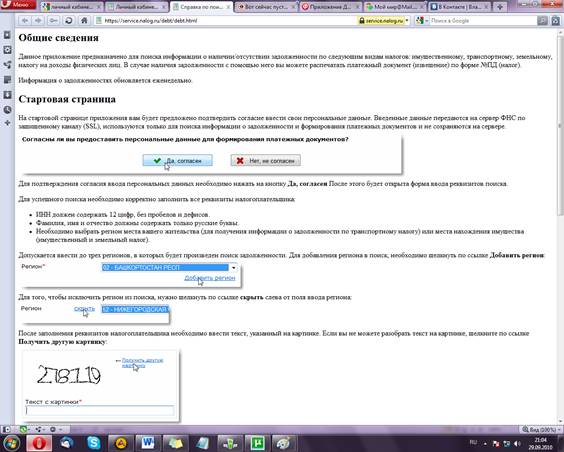Toggle the panel button in the status bar
This screenshot has height=452, width=564.
(6, 429)
